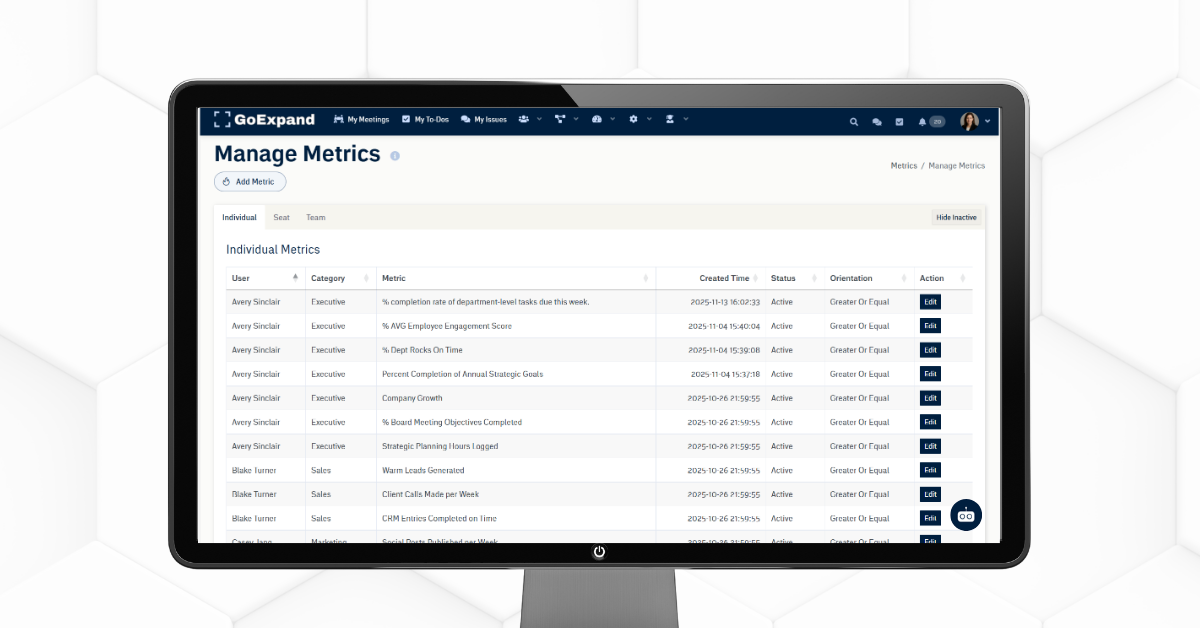The width and height of the screenshot is (1200, 628).
Task: Click the Add Metric button
Action: point(250,182)
